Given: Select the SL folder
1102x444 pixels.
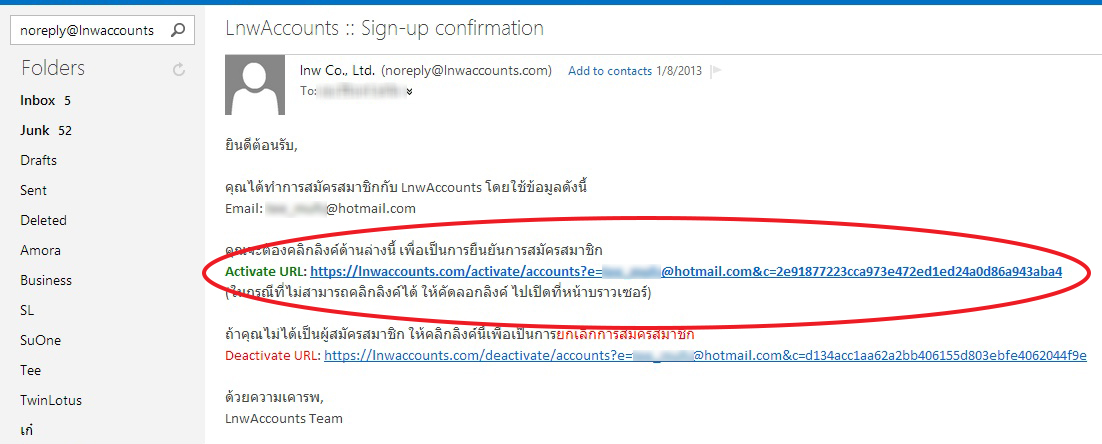Looking at the screenshot, I should [x=27, y=311].
